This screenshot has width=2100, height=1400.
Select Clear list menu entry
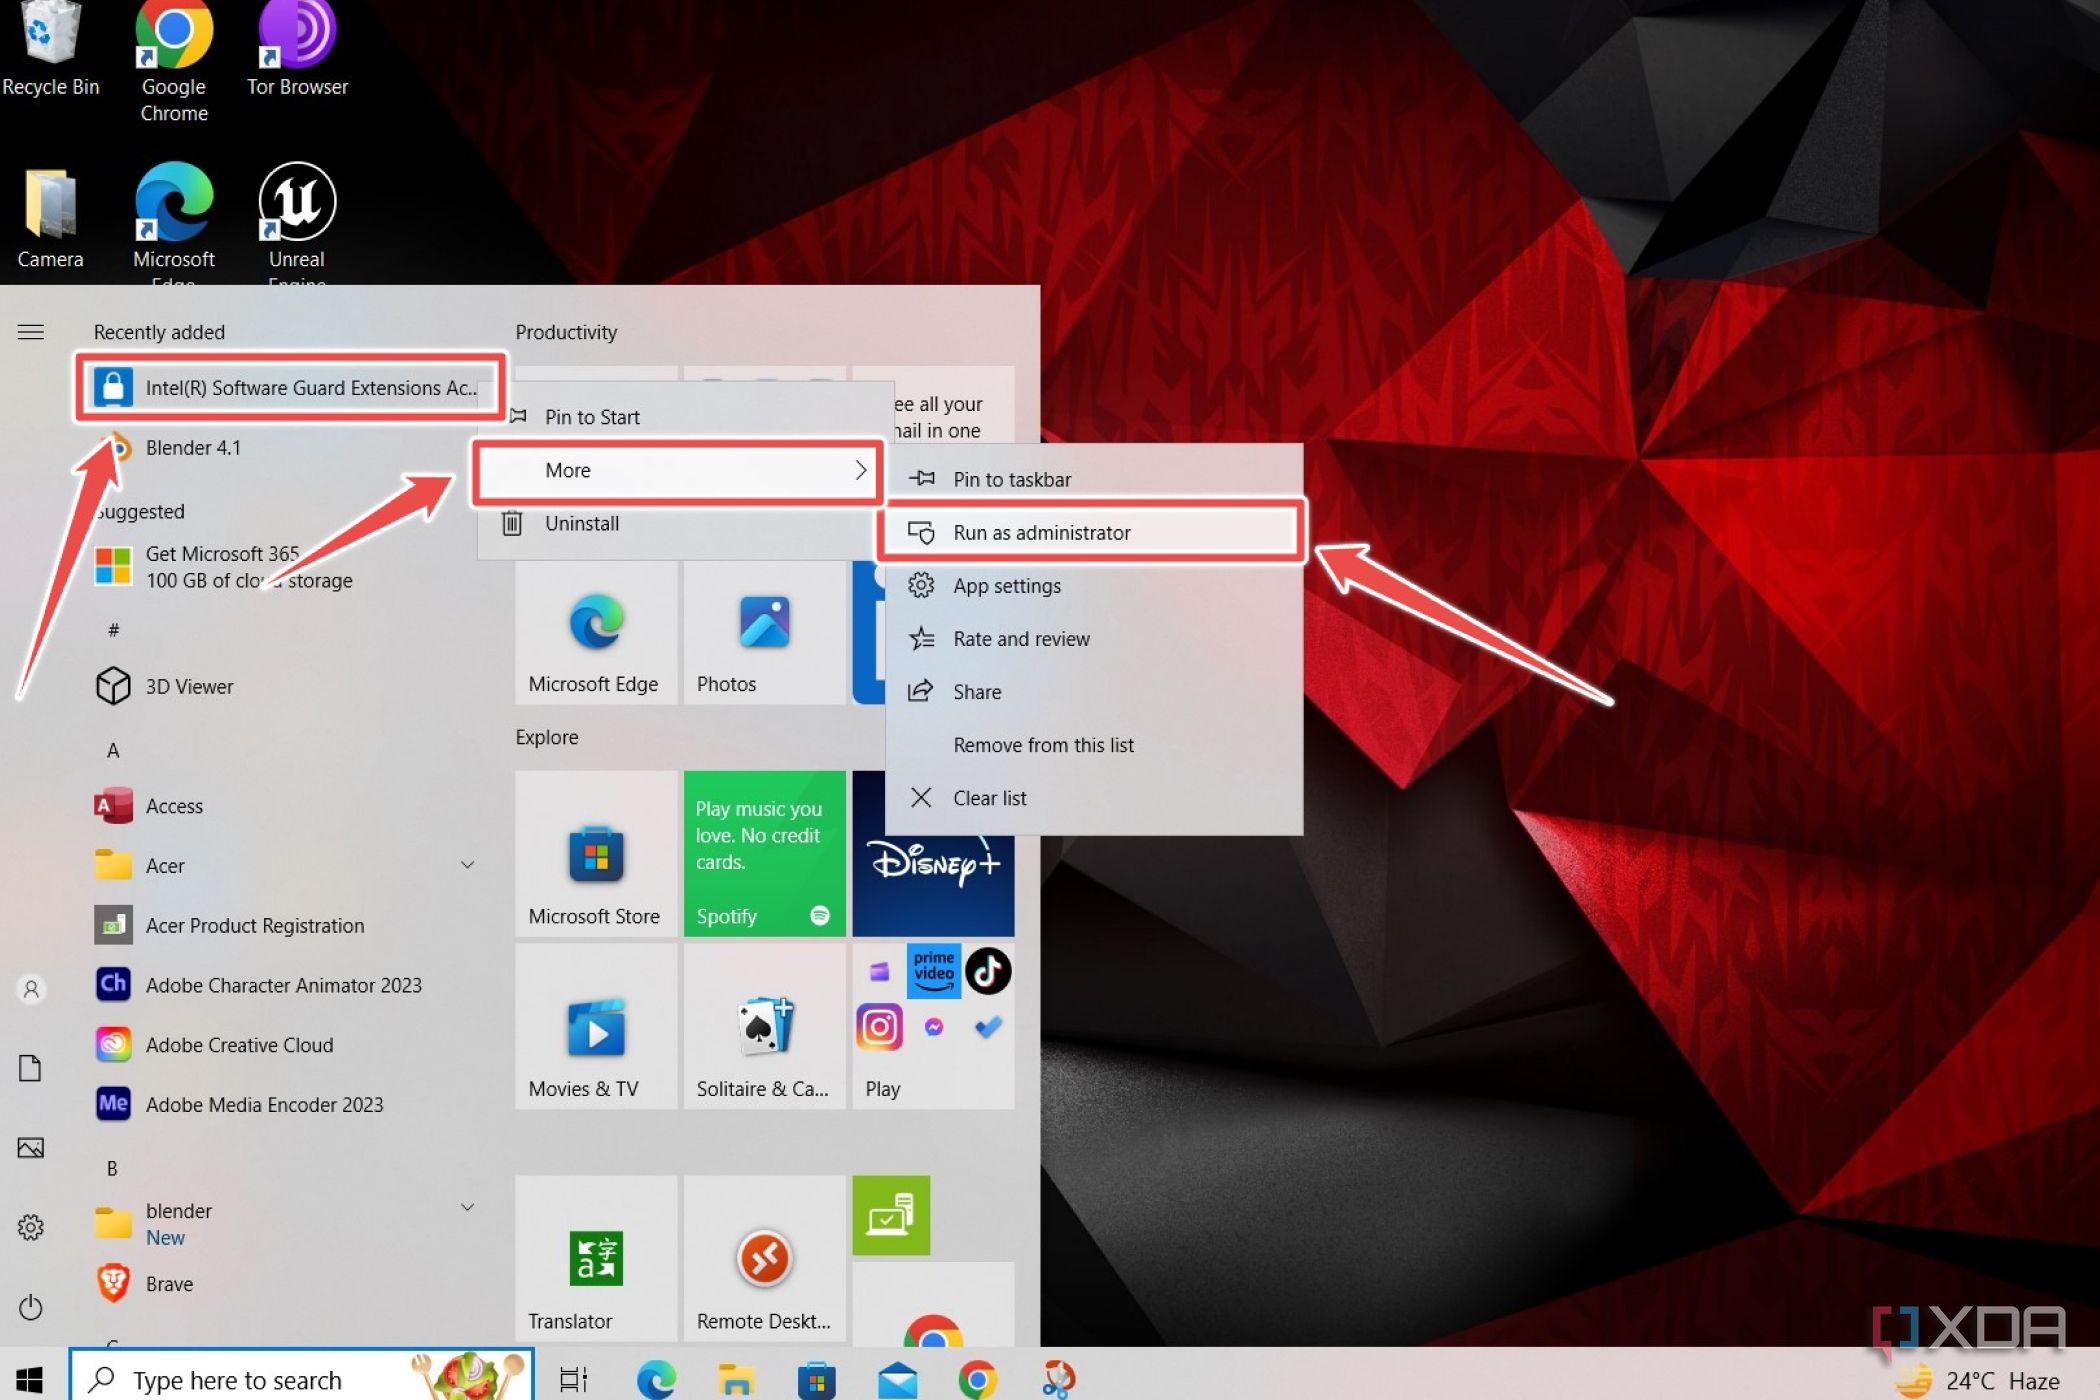tap(989, 798)
